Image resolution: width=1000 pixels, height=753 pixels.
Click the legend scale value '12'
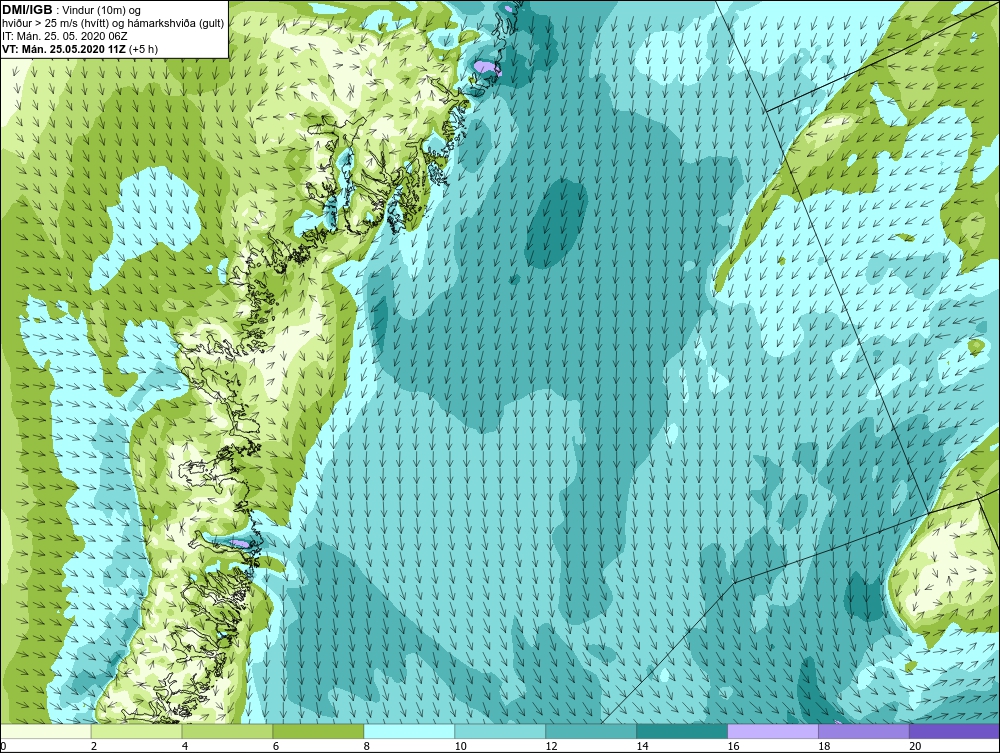click(552, 746)
